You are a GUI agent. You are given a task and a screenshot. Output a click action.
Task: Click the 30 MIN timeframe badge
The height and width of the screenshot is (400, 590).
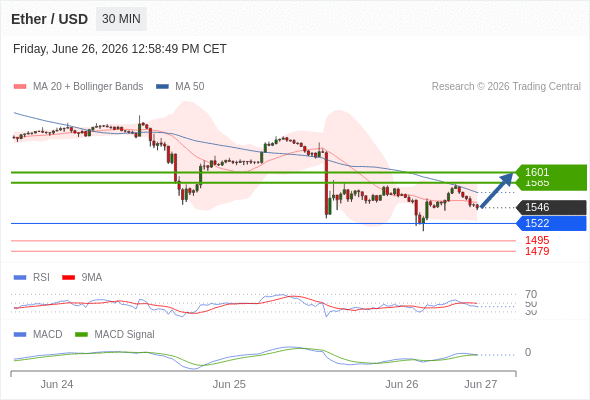(121, 19)
